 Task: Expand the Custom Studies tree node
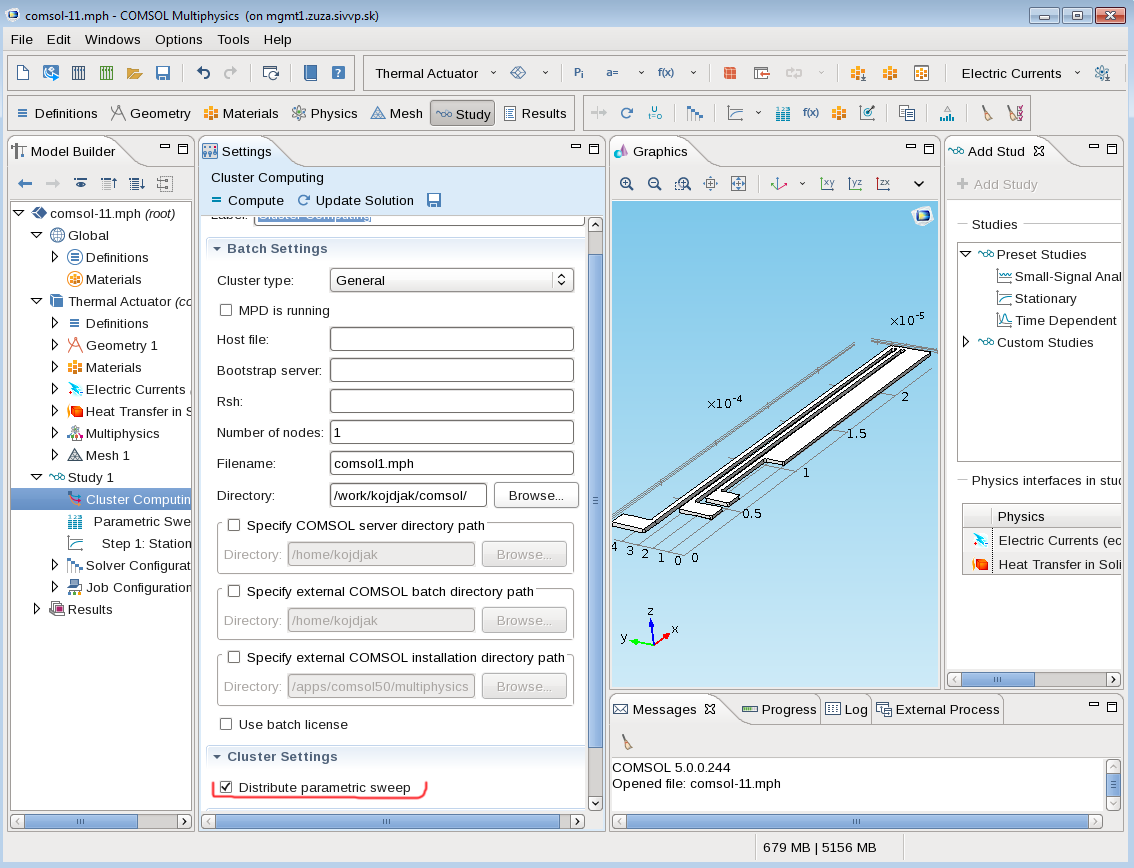click(966, 343)
